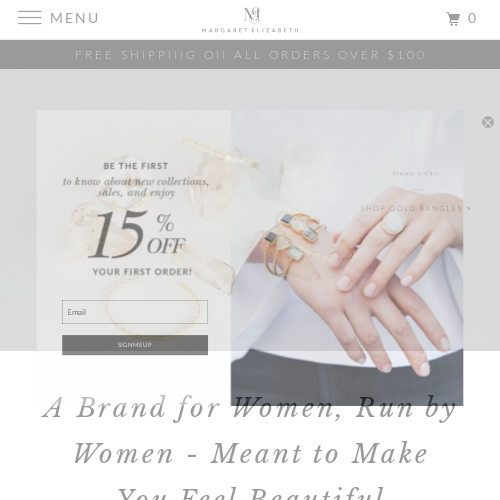Open the Shop Gold Bangles link

pyautogui.click(x=415, y=208)
